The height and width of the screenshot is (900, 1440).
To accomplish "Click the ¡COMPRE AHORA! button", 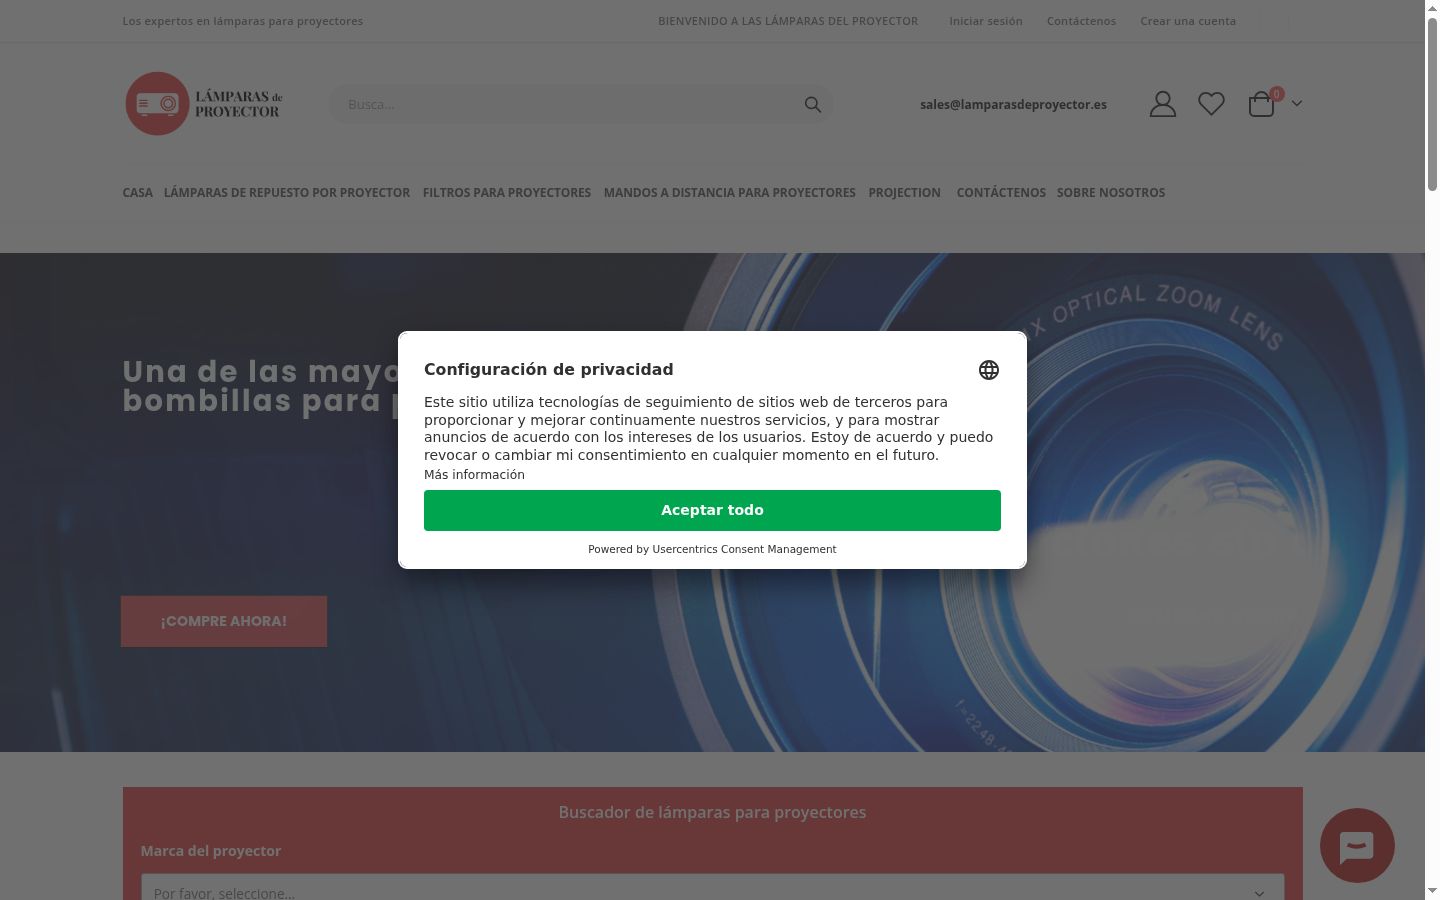I will [x=224, y=621].
